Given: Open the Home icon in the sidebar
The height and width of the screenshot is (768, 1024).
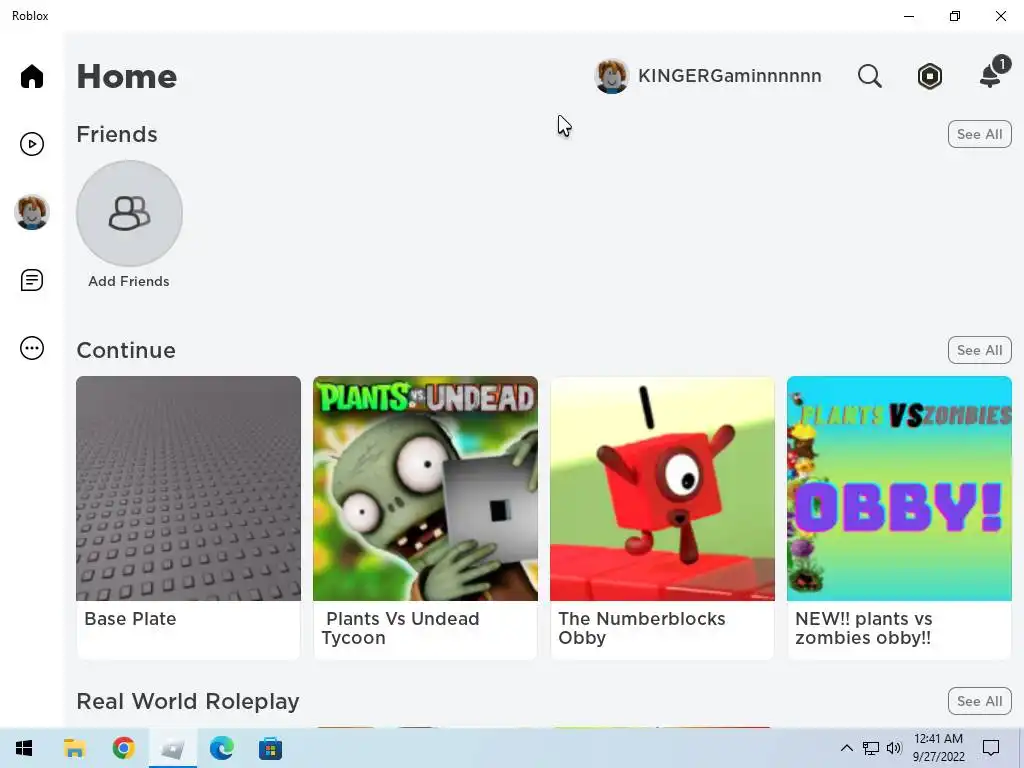Looking at the screenshot, I should (x=31, y=76).
